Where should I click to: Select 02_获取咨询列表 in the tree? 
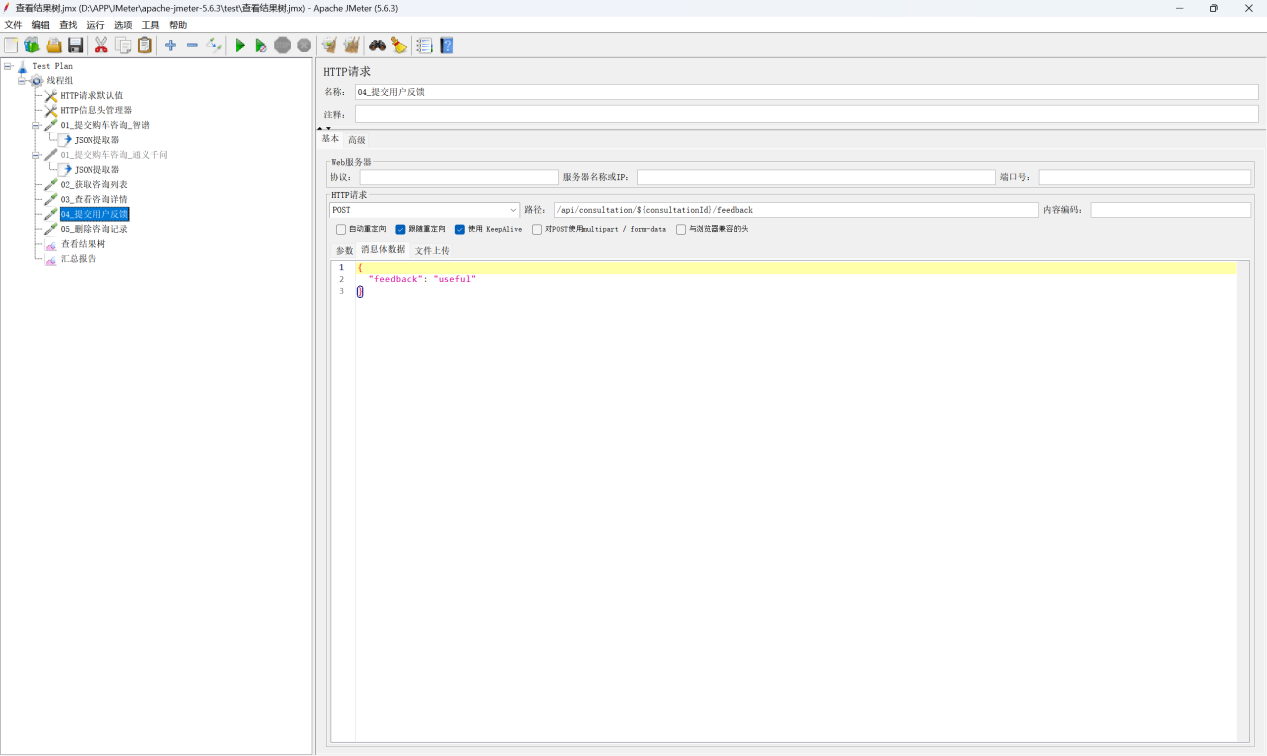[x=94, y=184]
